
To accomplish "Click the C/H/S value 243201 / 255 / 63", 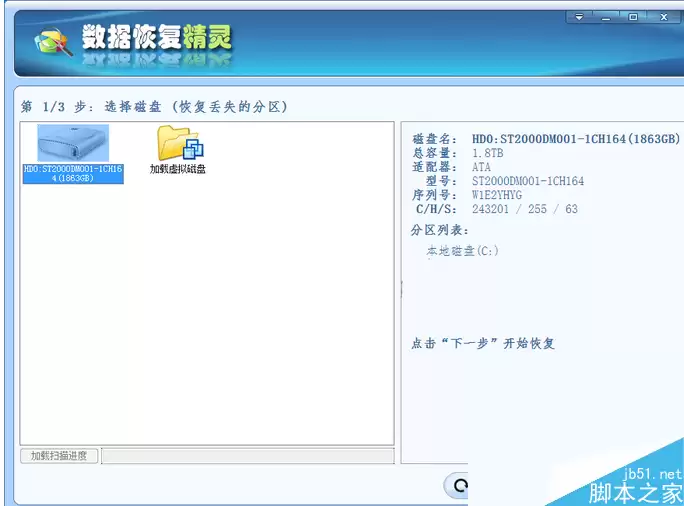I will pos(525,209).
